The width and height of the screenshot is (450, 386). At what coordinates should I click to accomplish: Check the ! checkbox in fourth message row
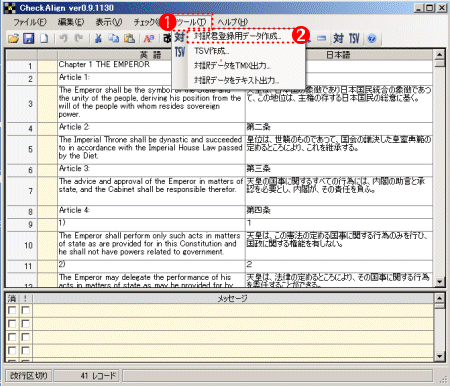25,350
